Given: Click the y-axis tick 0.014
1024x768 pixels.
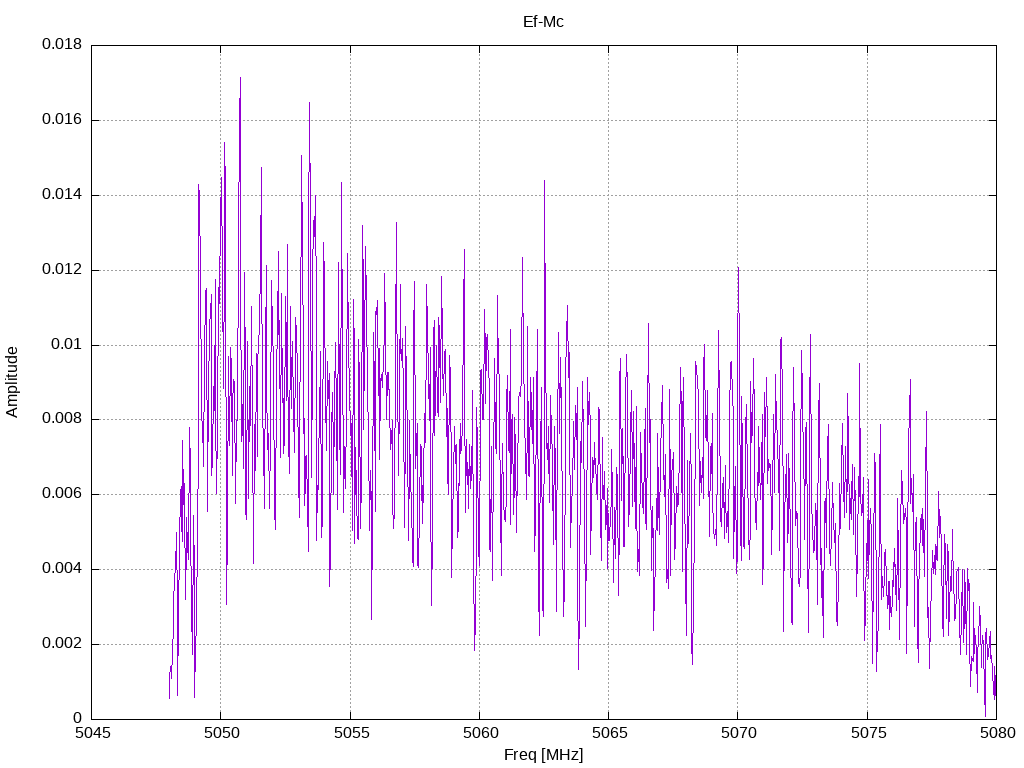Looking at the screenshot, I should [x=62, y=194].
